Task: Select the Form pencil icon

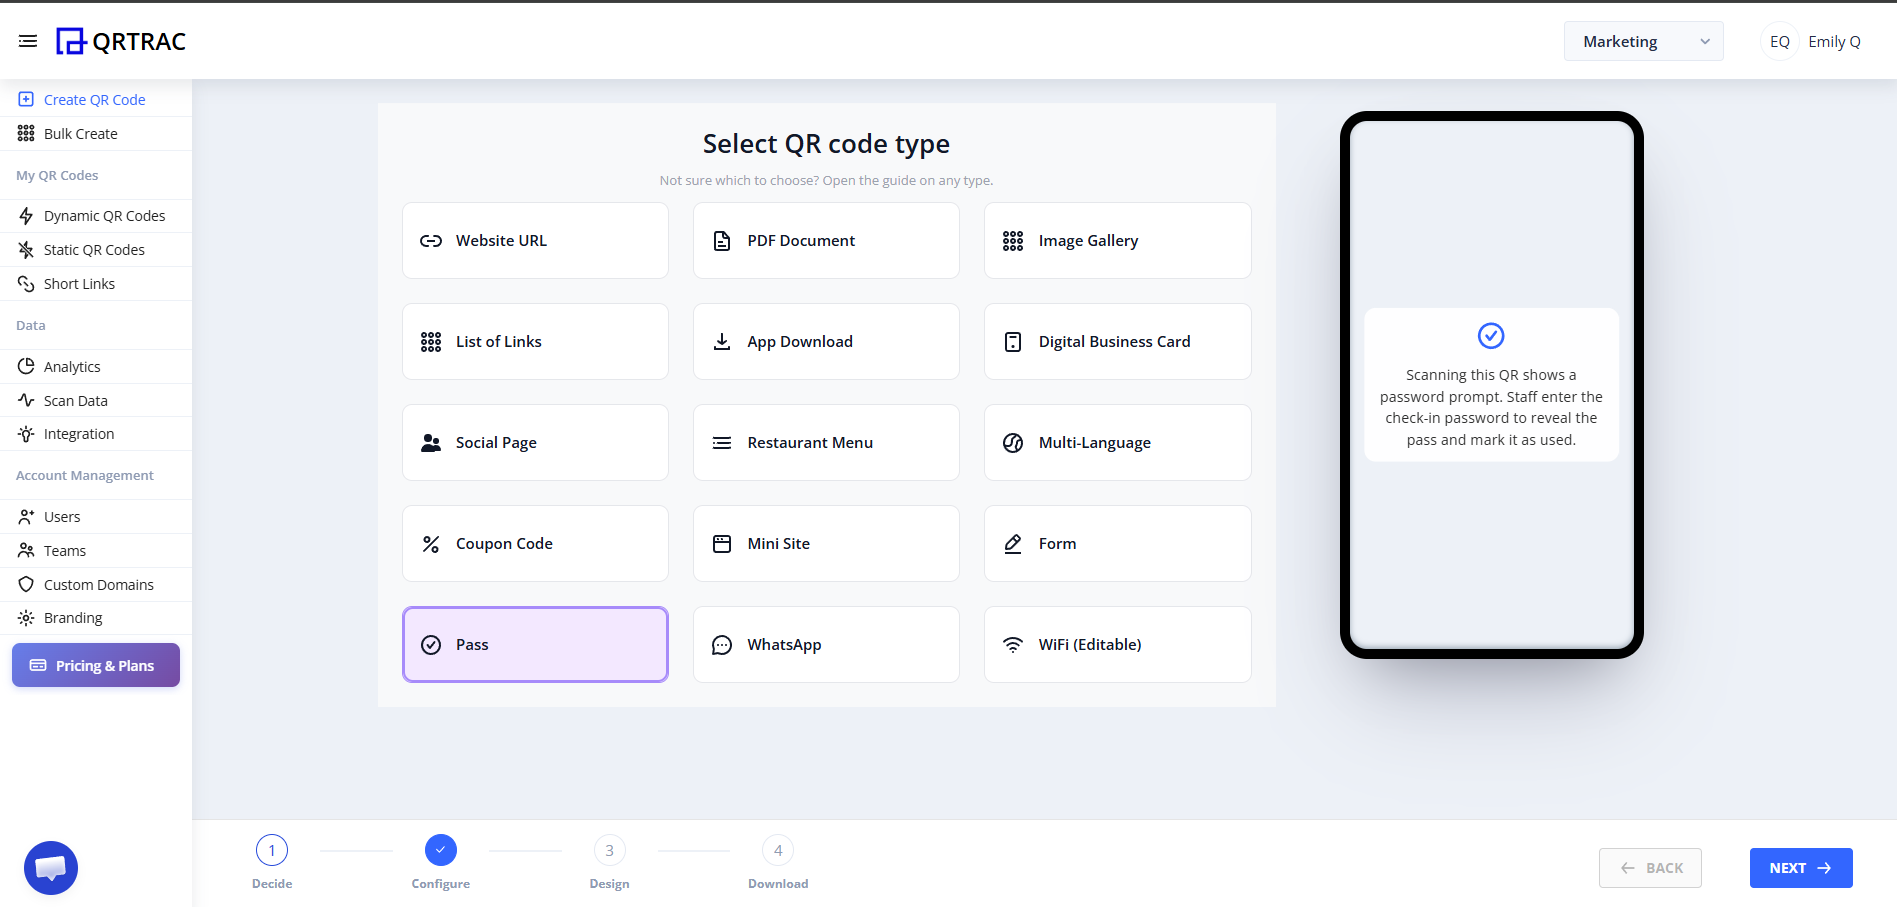Action: click(x=1013, y=544)
